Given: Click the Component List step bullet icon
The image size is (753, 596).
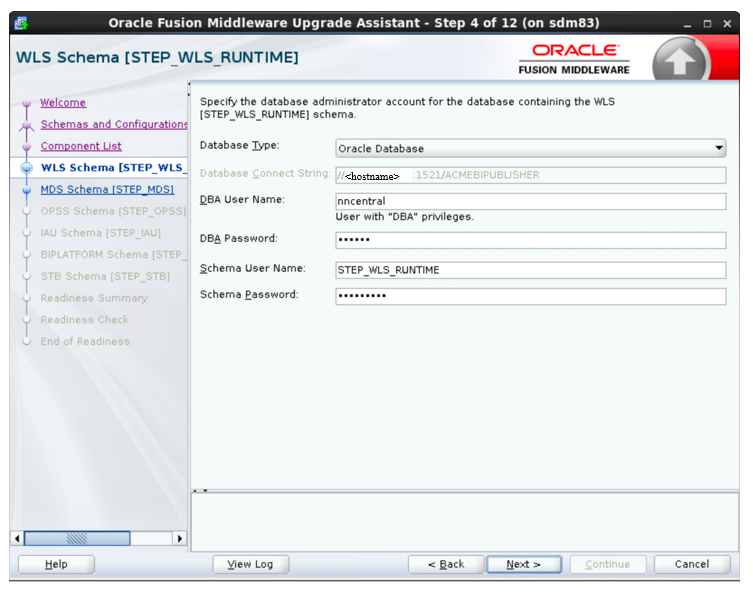Looking at the screenshot, I should (x=27, y=146).
